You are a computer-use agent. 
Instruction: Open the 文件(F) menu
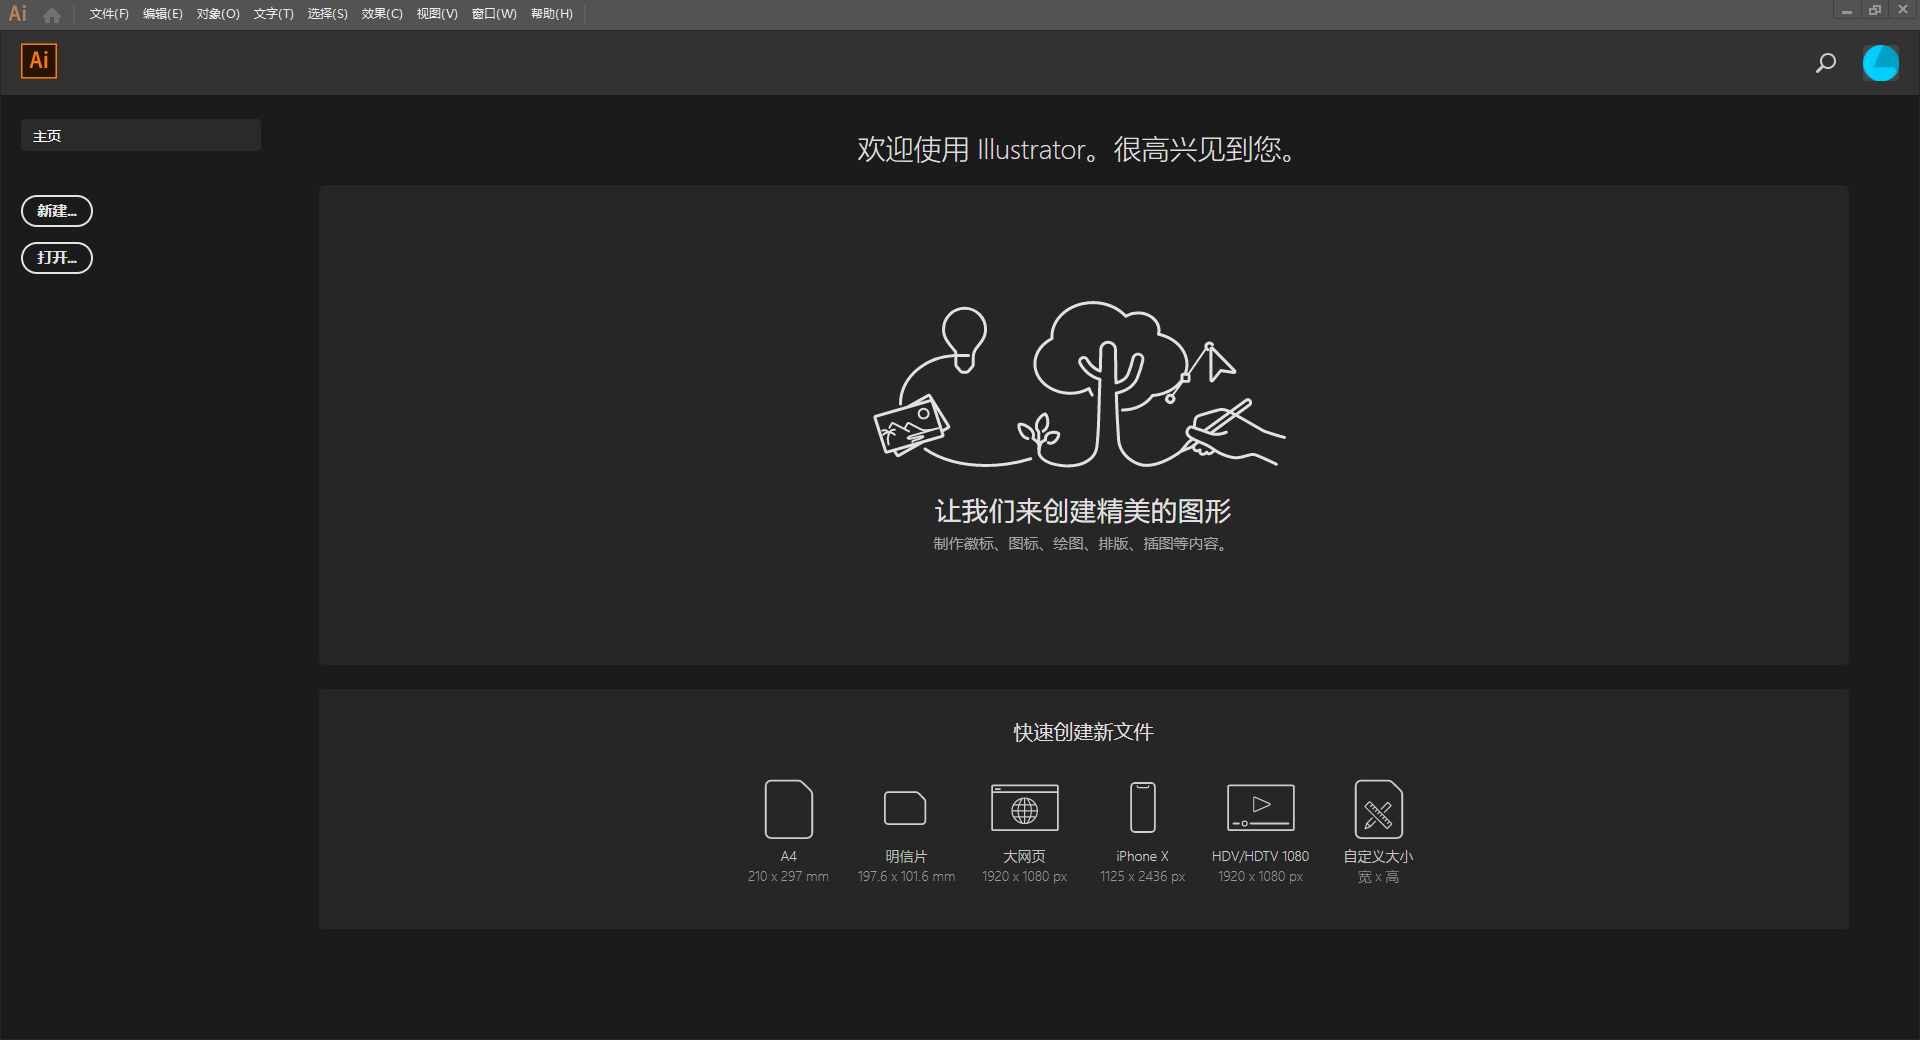[109, 14]
